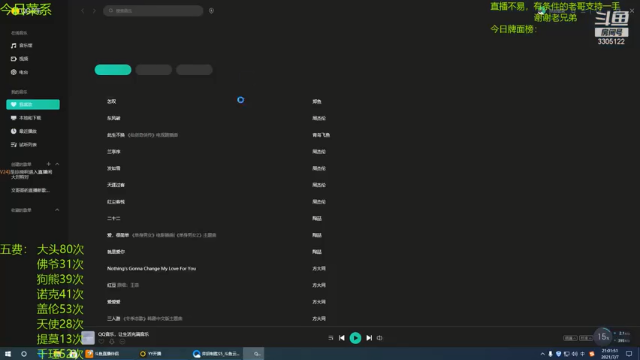Add a new playlist with plus icon
Screen dimensions: 640x360
pyautogui.click(x=48, y=164)
